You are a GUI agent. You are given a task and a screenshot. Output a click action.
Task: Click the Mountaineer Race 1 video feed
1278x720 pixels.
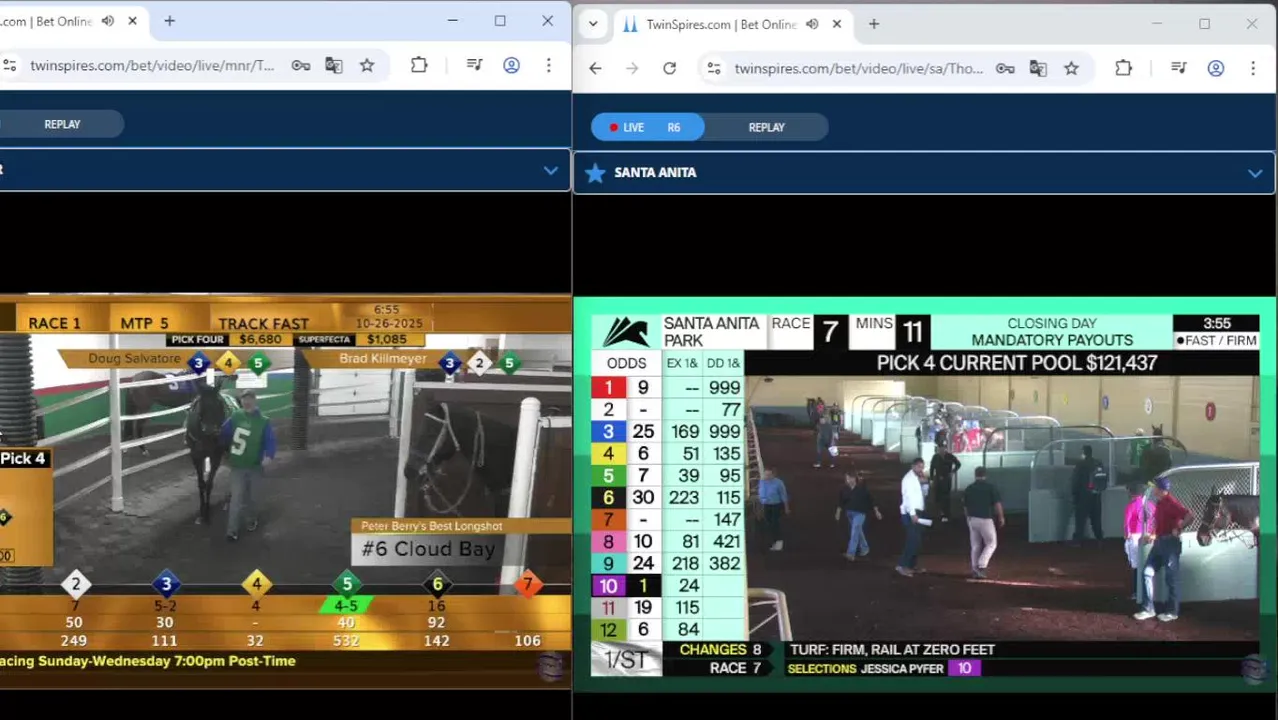pyautogui.click(x=285, y=490)
